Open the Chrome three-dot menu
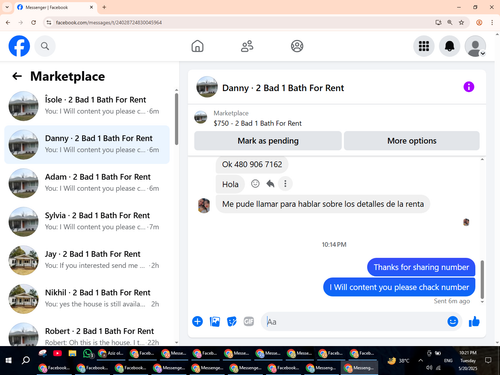The image size is (500, 375). tap(492, 22)
